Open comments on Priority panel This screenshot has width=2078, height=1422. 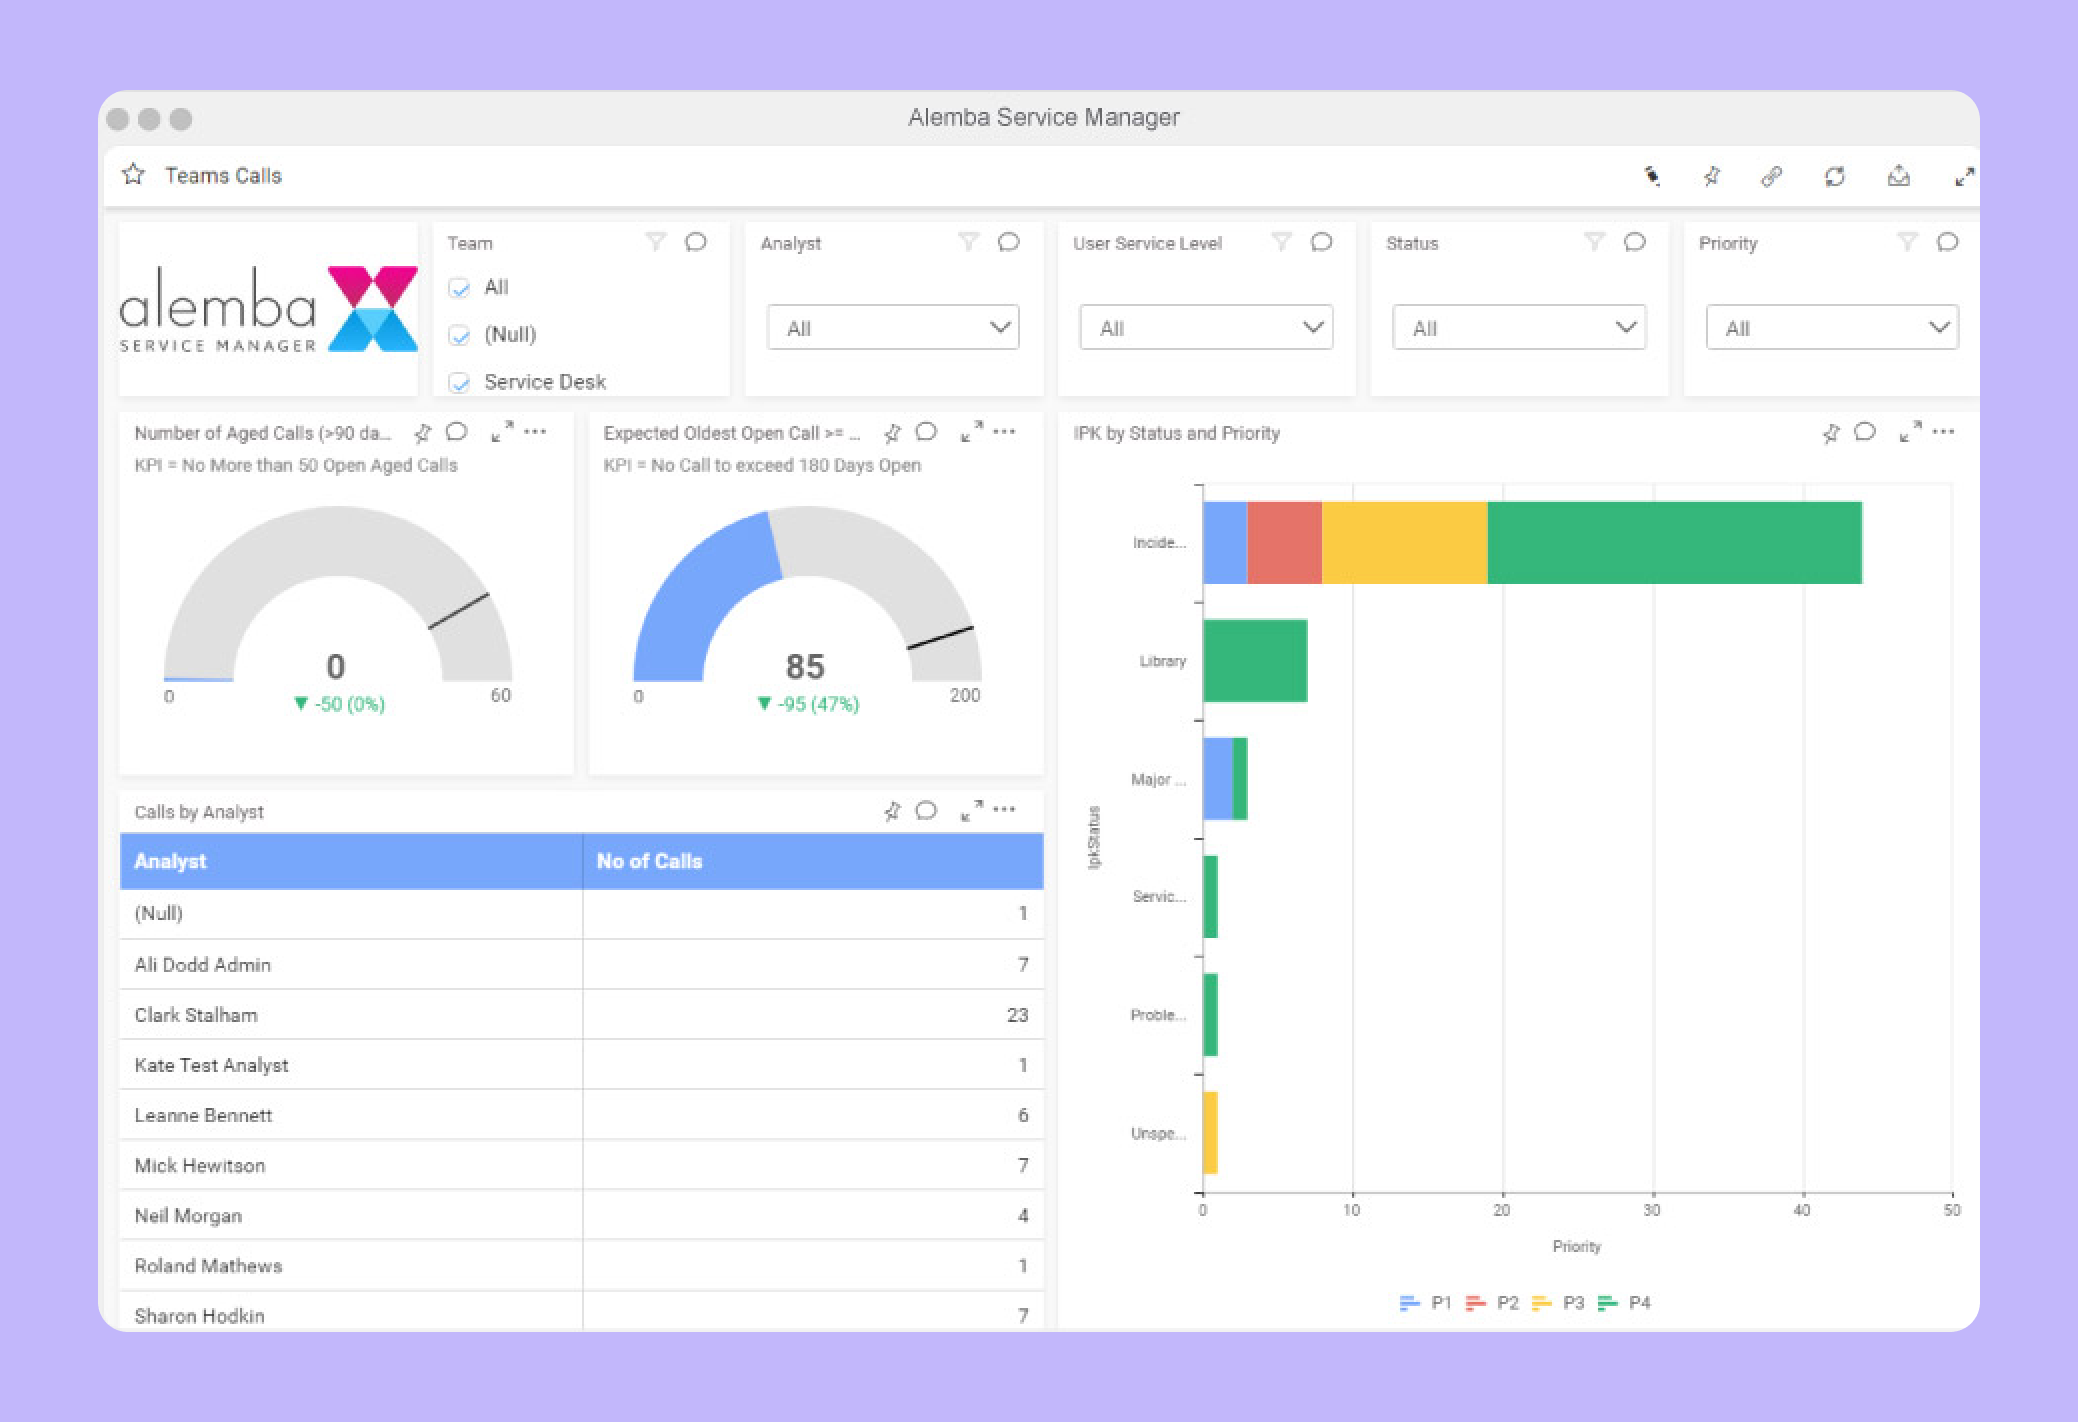[1948, 242]
